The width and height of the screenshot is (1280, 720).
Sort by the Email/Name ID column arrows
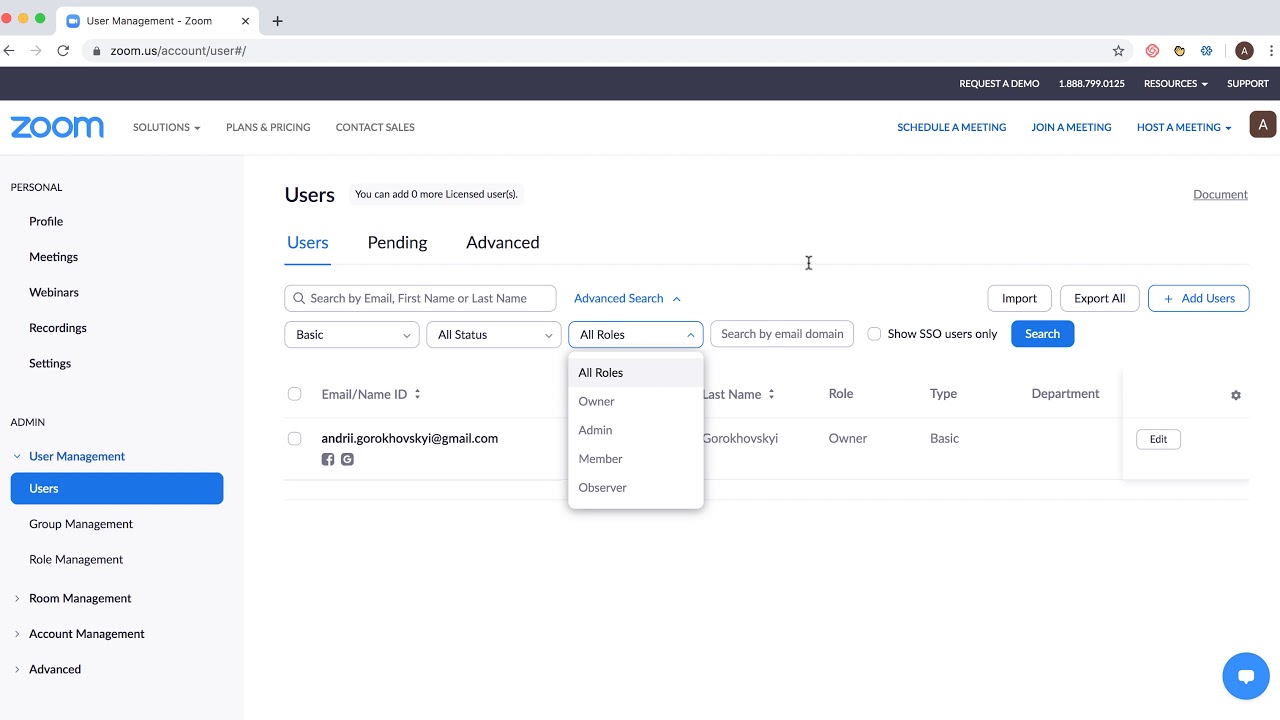(x=417, y=394)
